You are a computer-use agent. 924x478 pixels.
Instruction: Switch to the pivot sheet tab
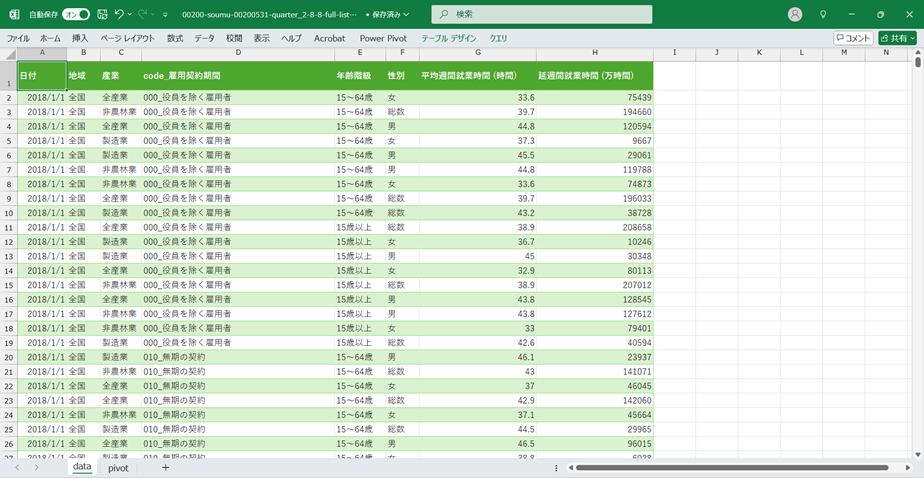coord(118,468)
